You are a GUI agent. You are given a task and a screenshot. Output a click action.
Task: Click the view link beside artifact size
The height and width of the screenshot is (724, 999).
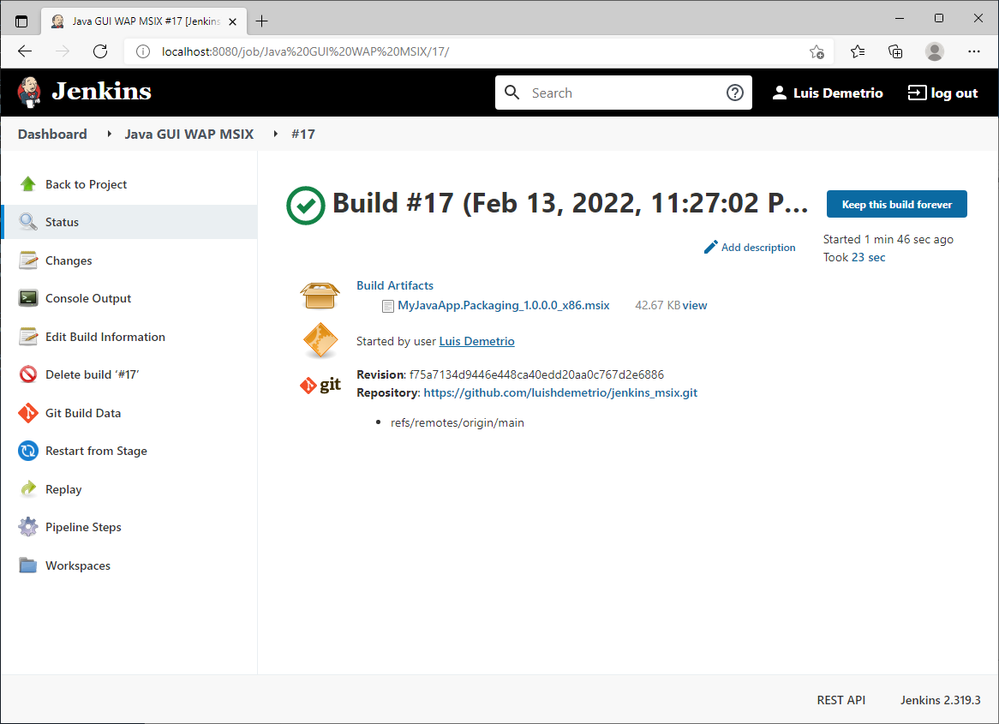click(x=695, y=305)
